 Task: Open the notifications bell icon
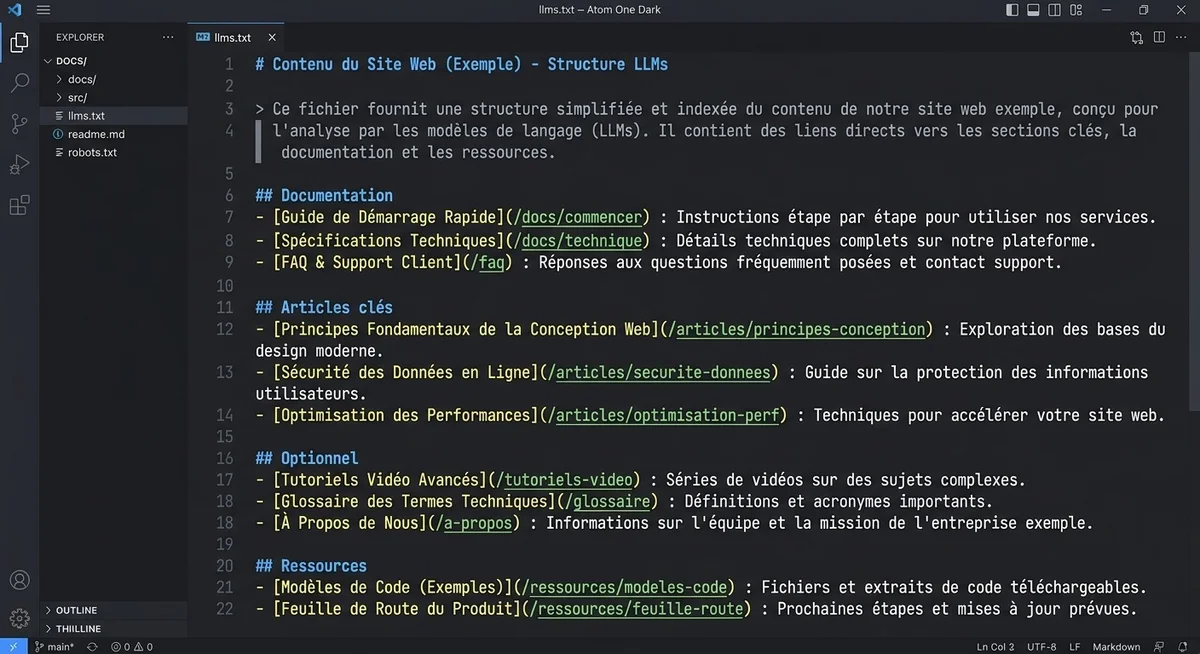1181,646
